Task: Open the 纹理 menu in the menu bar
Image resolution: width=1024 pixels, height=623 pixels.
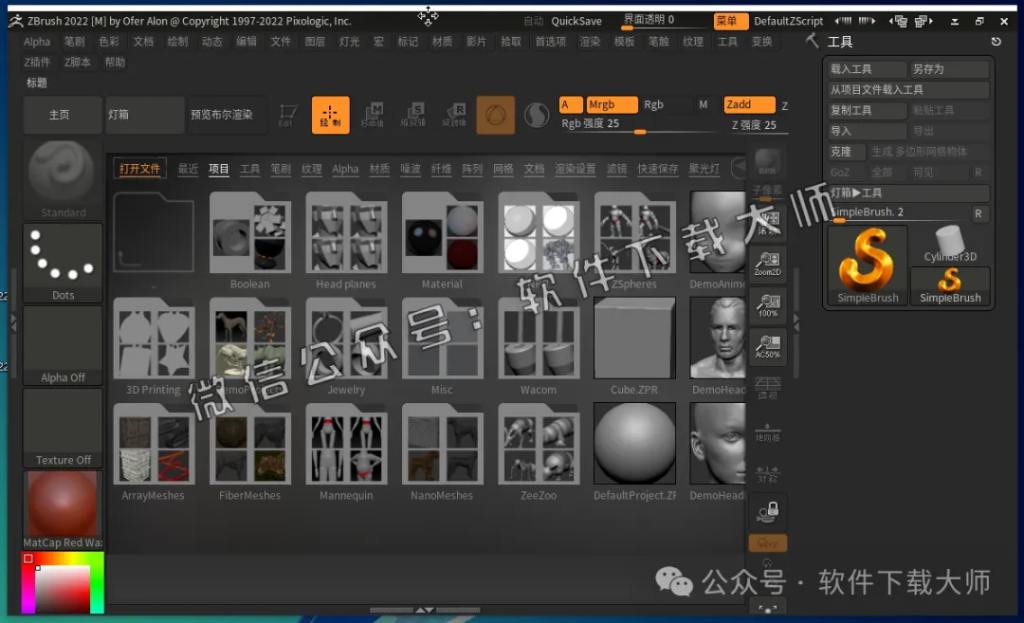Action: 693,42
